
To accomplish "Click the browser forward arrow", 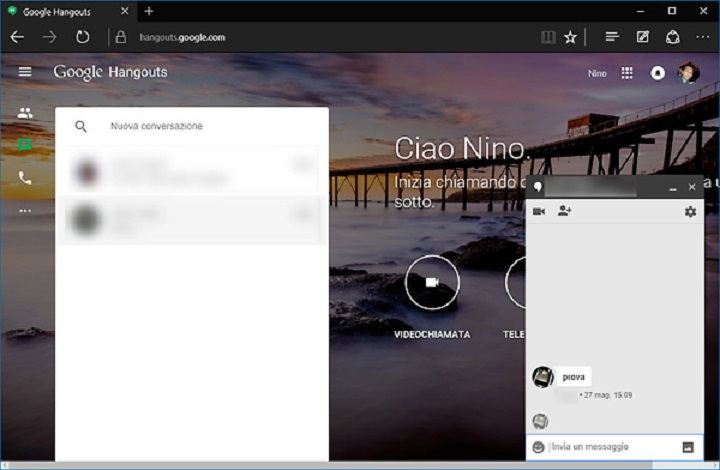I will click(x=50, y=37).
